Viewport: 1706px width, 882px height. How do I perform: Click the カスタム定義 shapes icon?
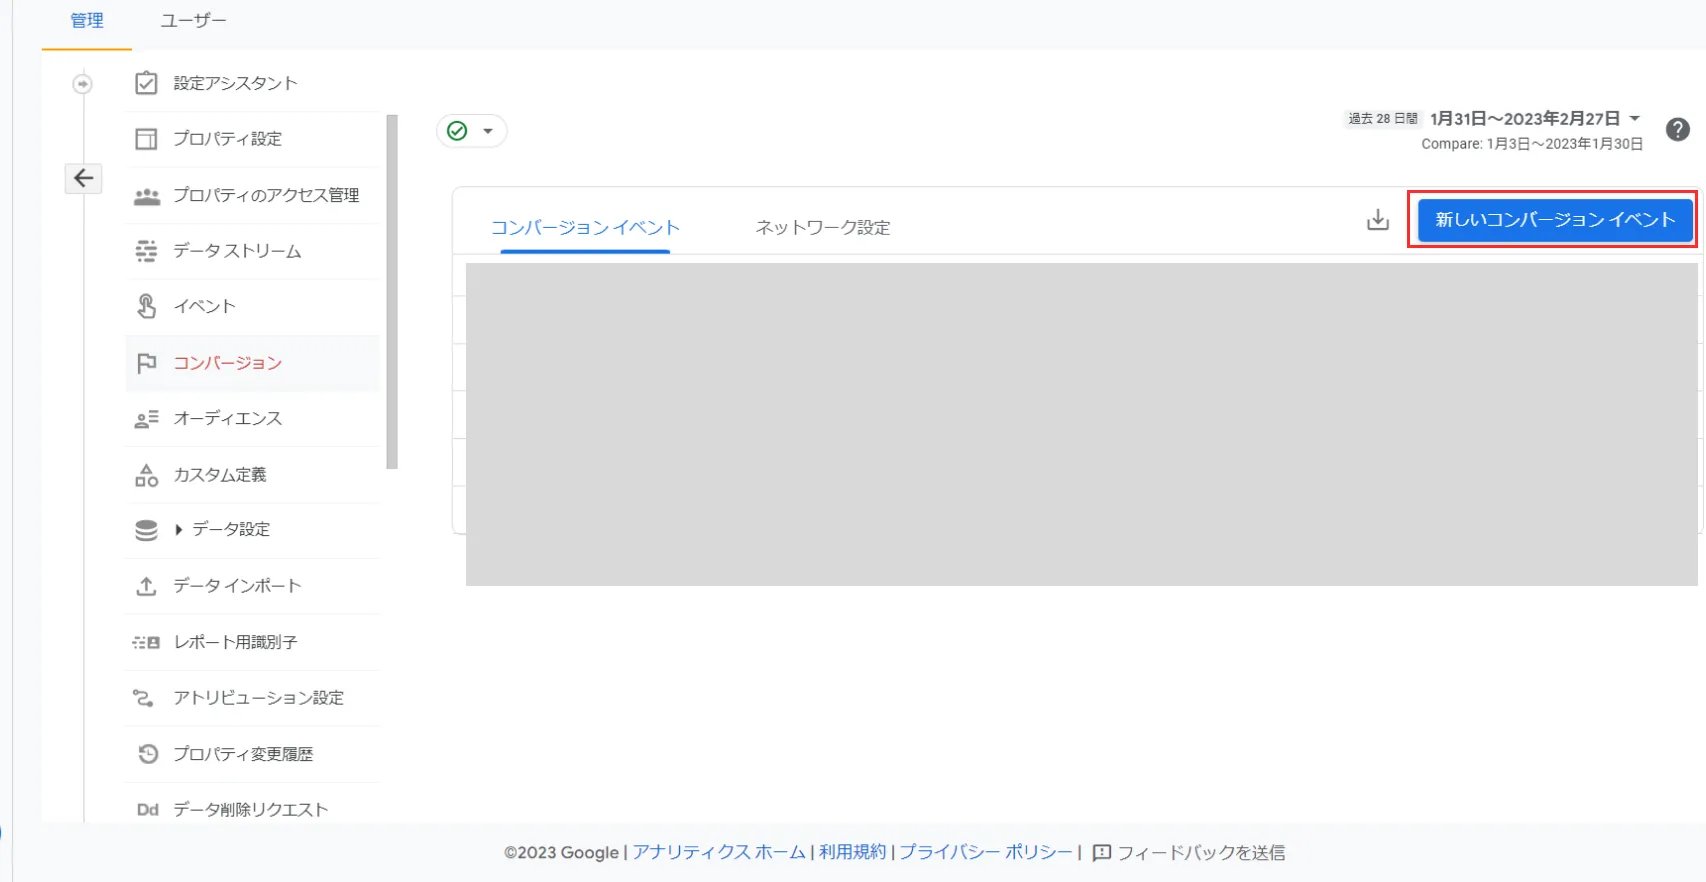[x=146, y=475]
